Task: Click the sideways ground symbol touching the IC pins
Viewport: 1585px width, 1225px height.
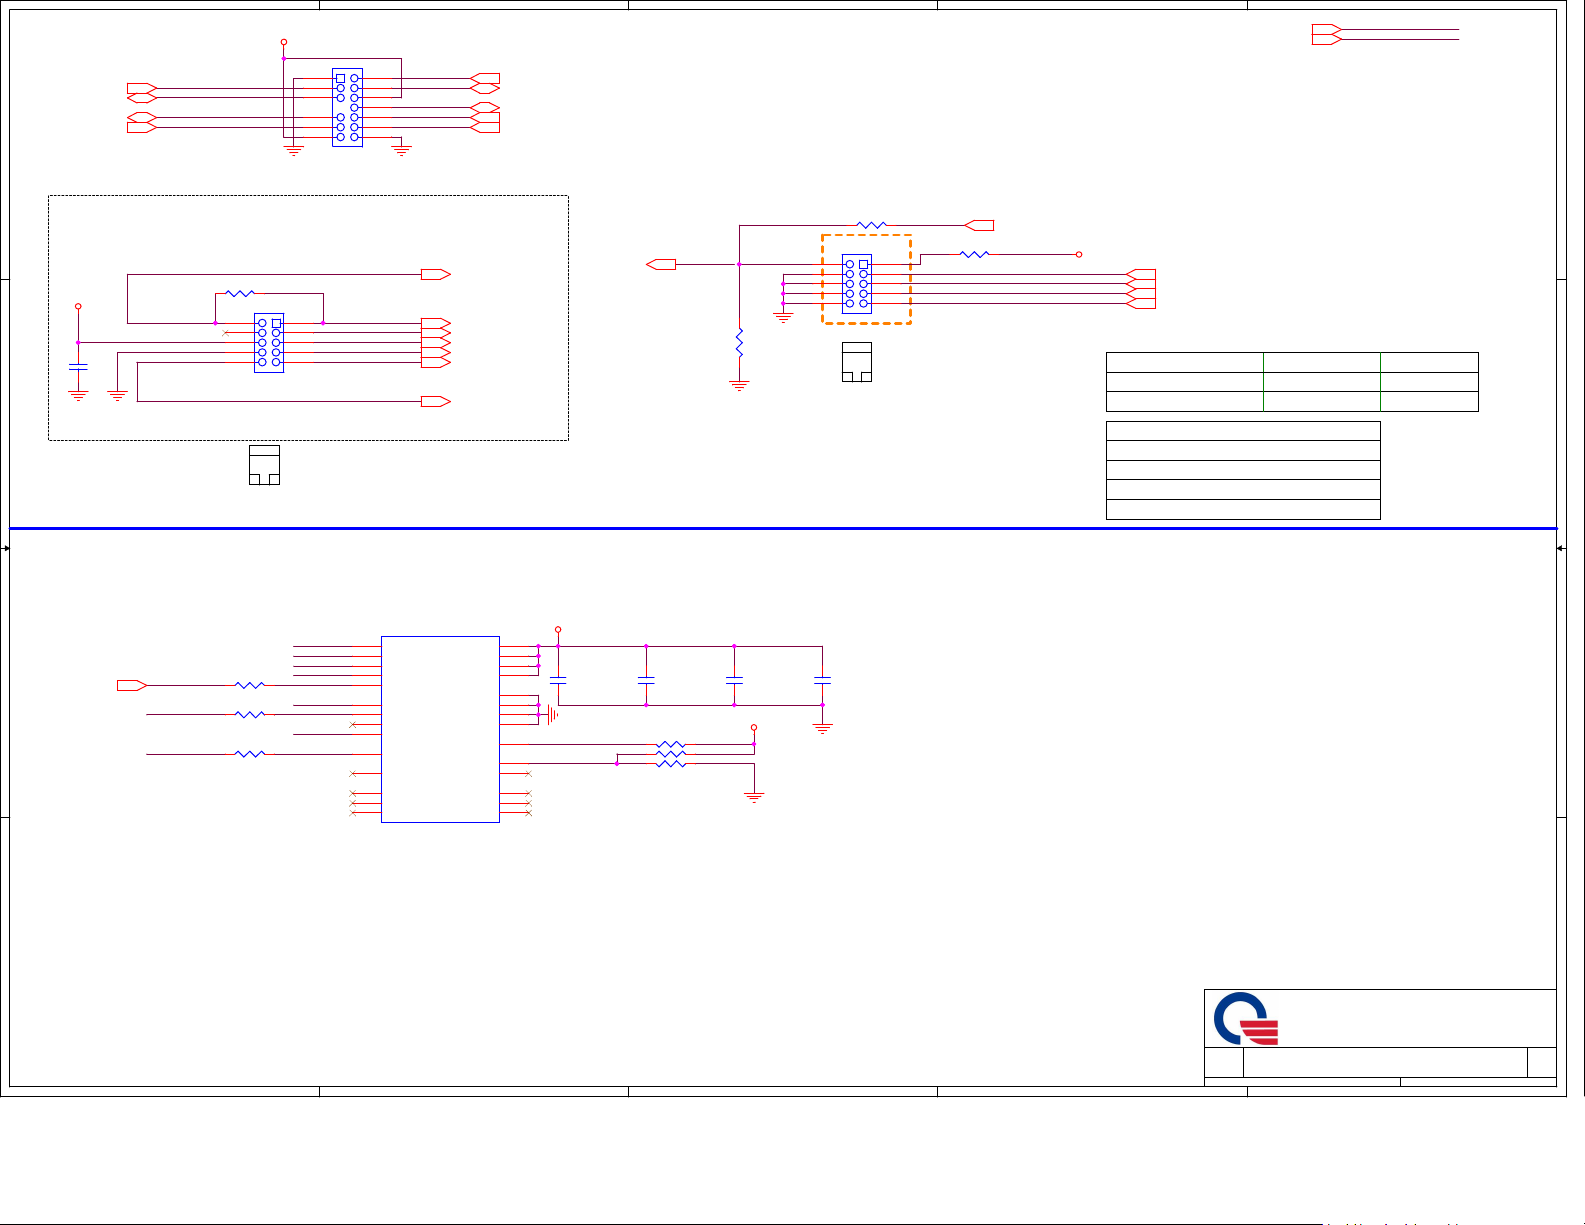Action: click(x=551, y=715)
